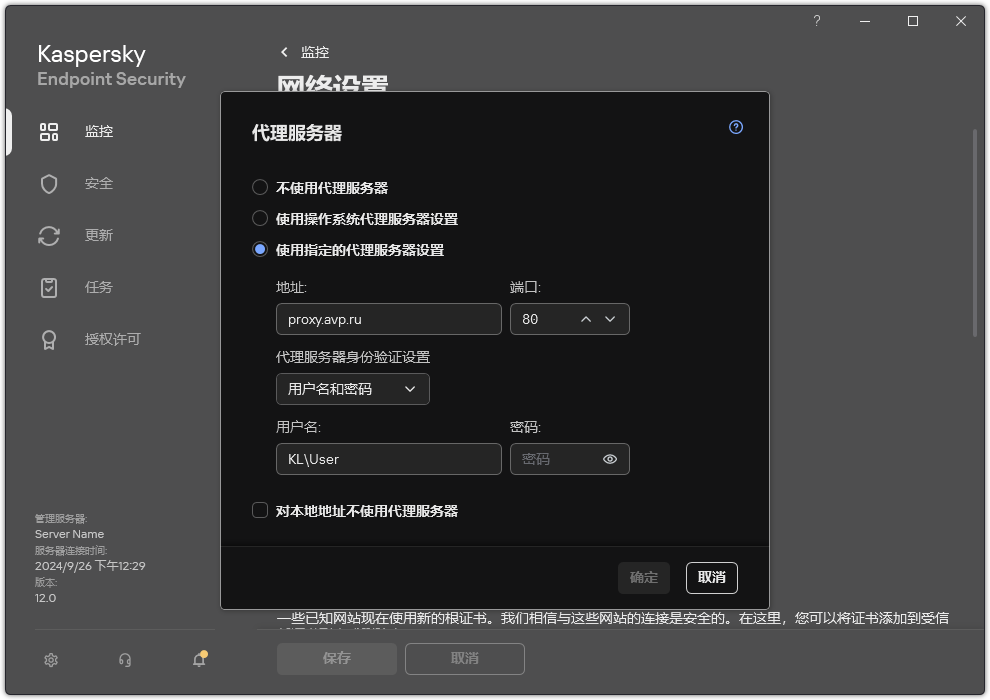Confirm settings with 确定 button

coord(643,577)
